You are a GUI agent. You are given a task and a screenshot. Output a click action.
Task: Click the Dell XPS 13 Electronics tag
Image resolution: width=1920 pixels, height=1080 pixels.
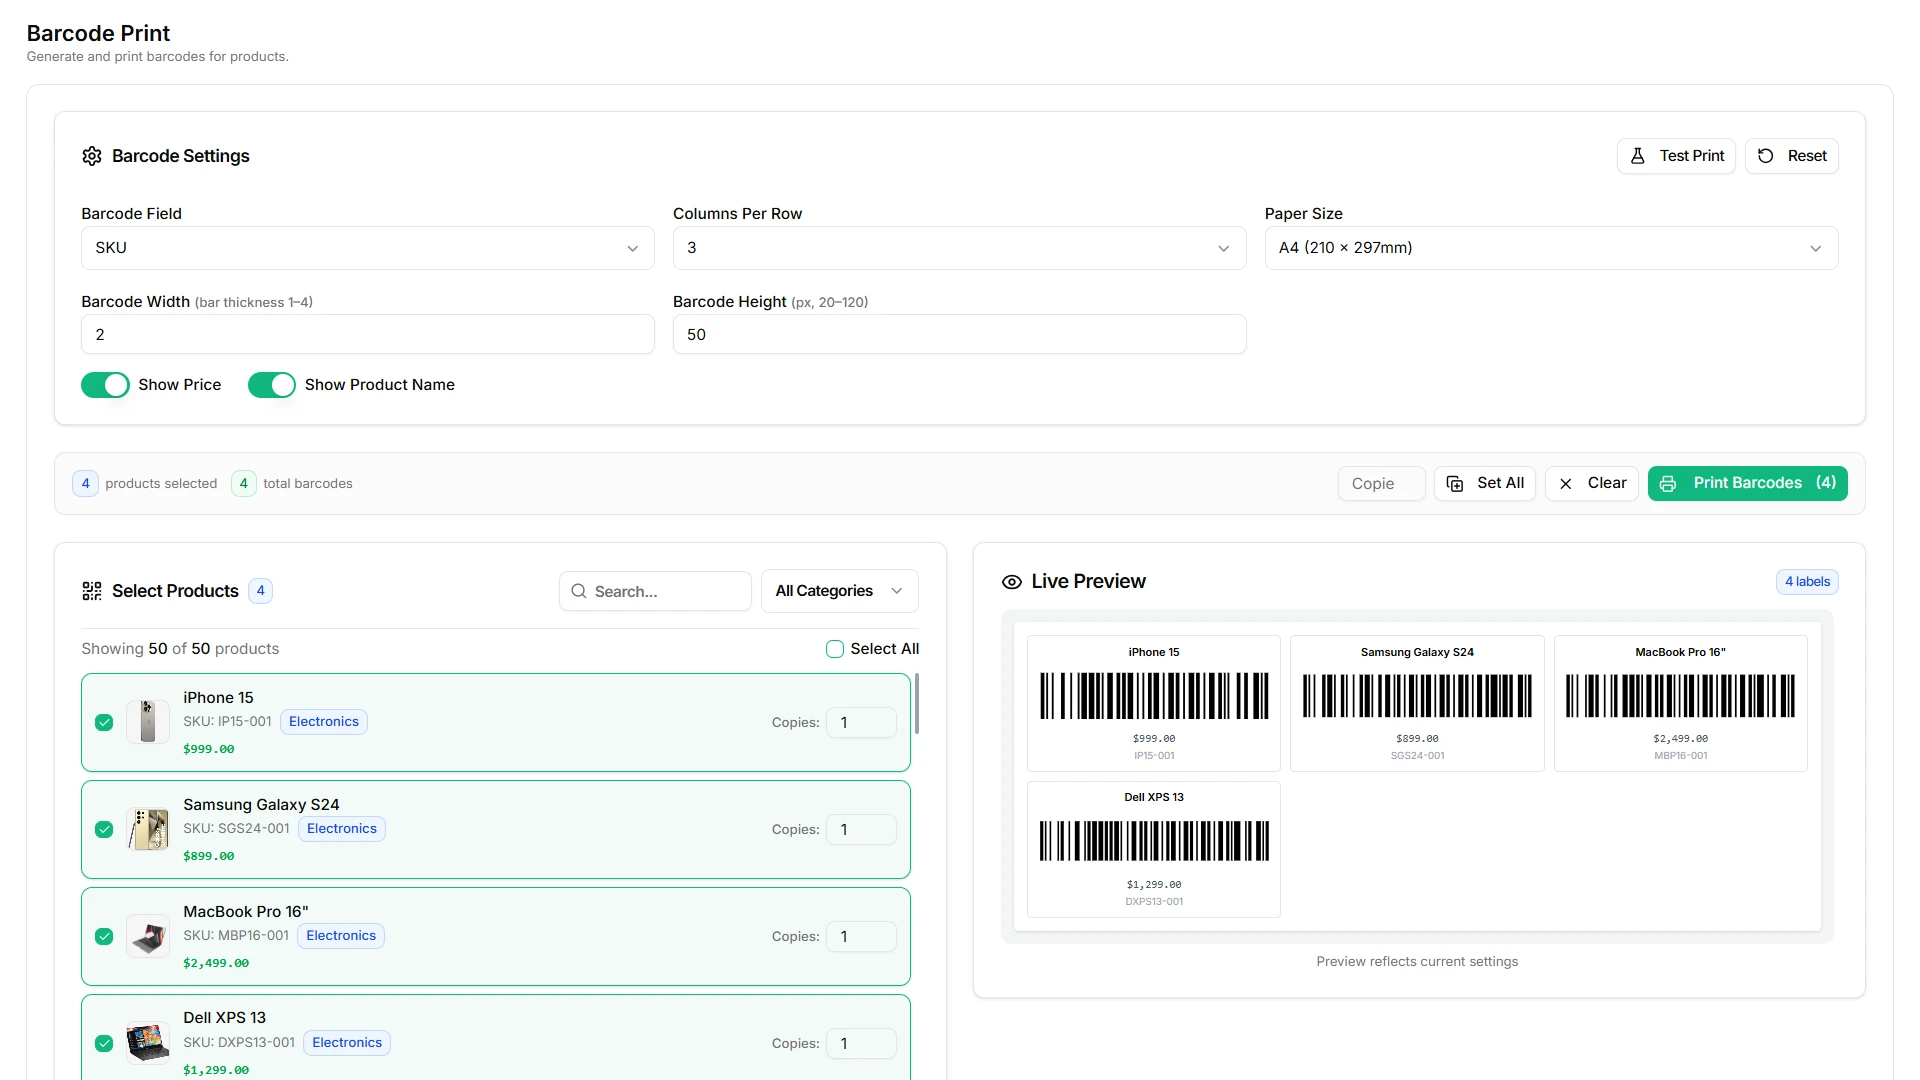tap(347, 1043)
